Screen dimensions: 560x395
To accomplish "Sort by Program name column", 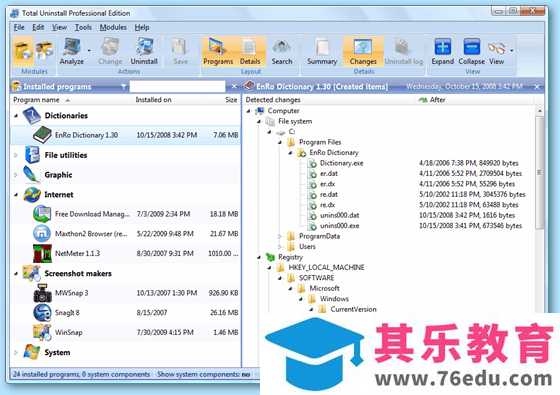I will click(x=71, y=100).
